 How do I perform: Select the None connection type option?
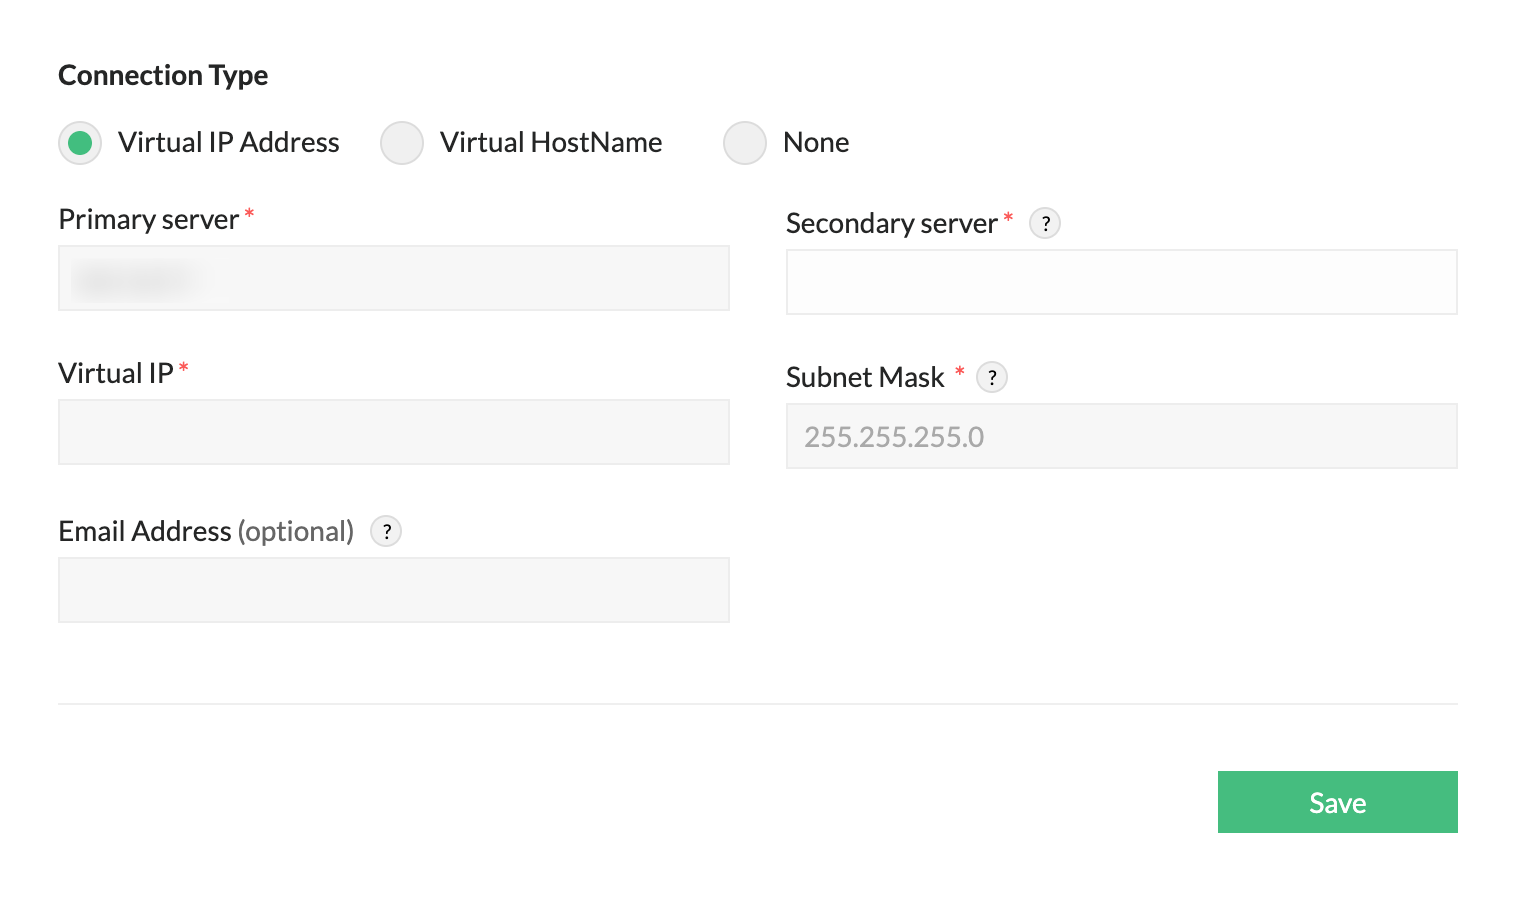tap(745, 143)
